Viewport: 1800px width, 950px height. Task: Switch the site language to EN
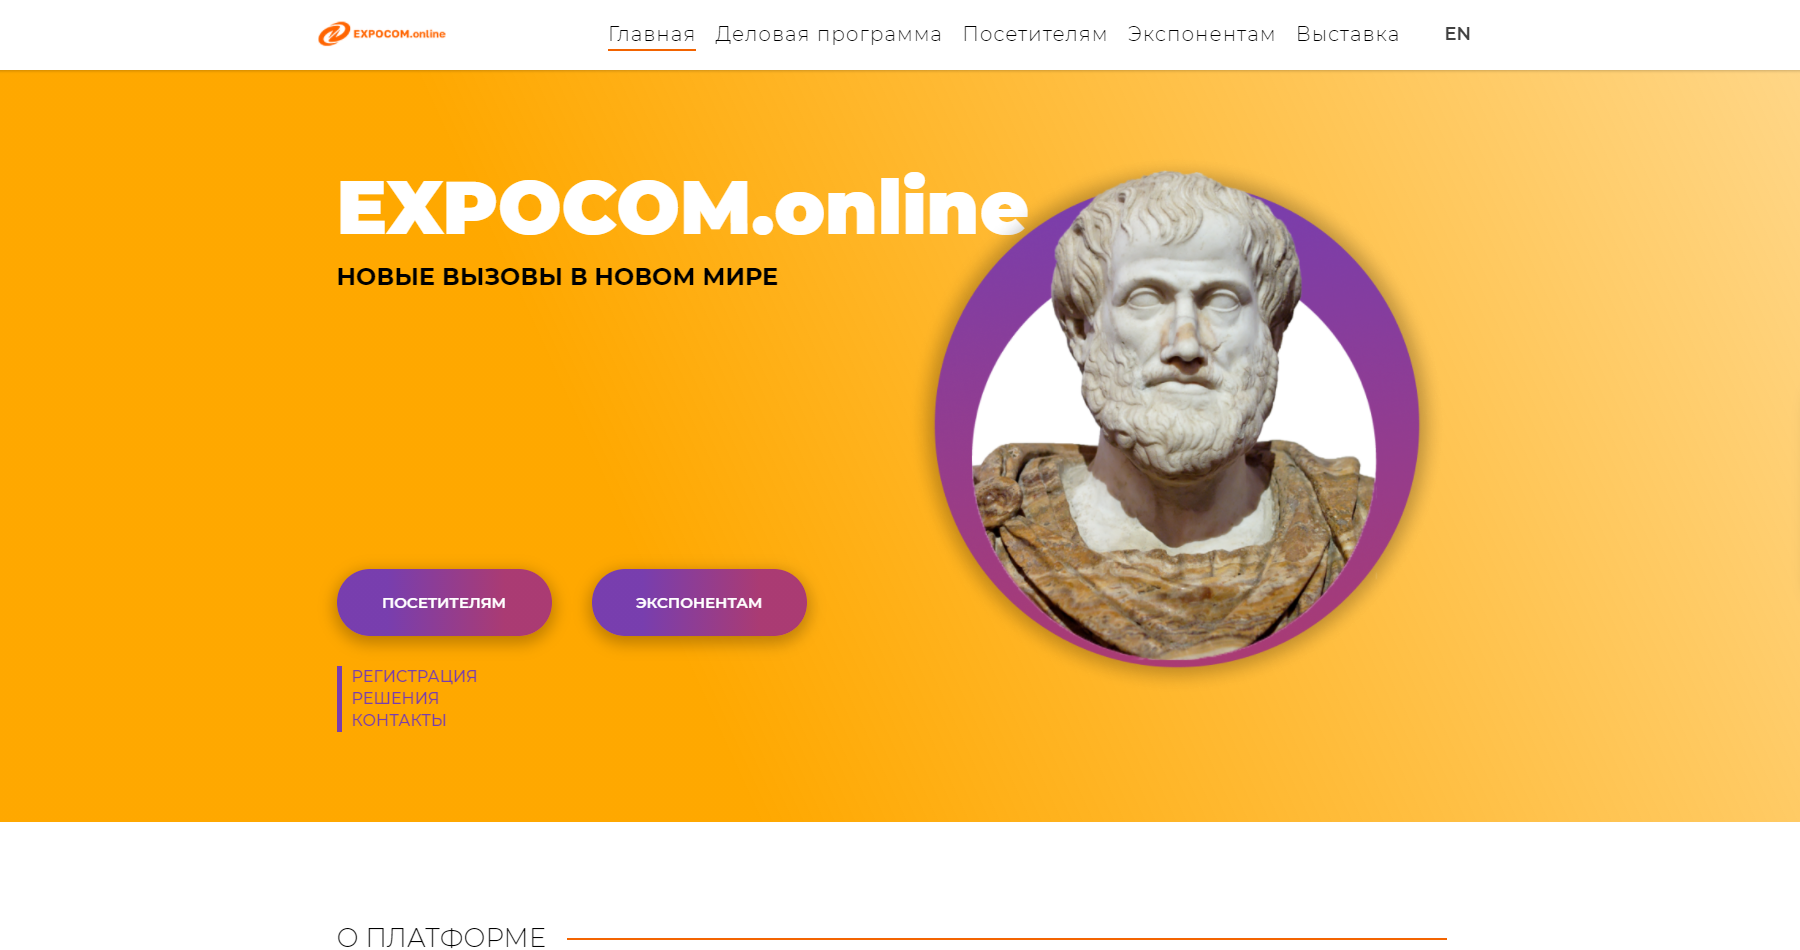(1457, 34)
